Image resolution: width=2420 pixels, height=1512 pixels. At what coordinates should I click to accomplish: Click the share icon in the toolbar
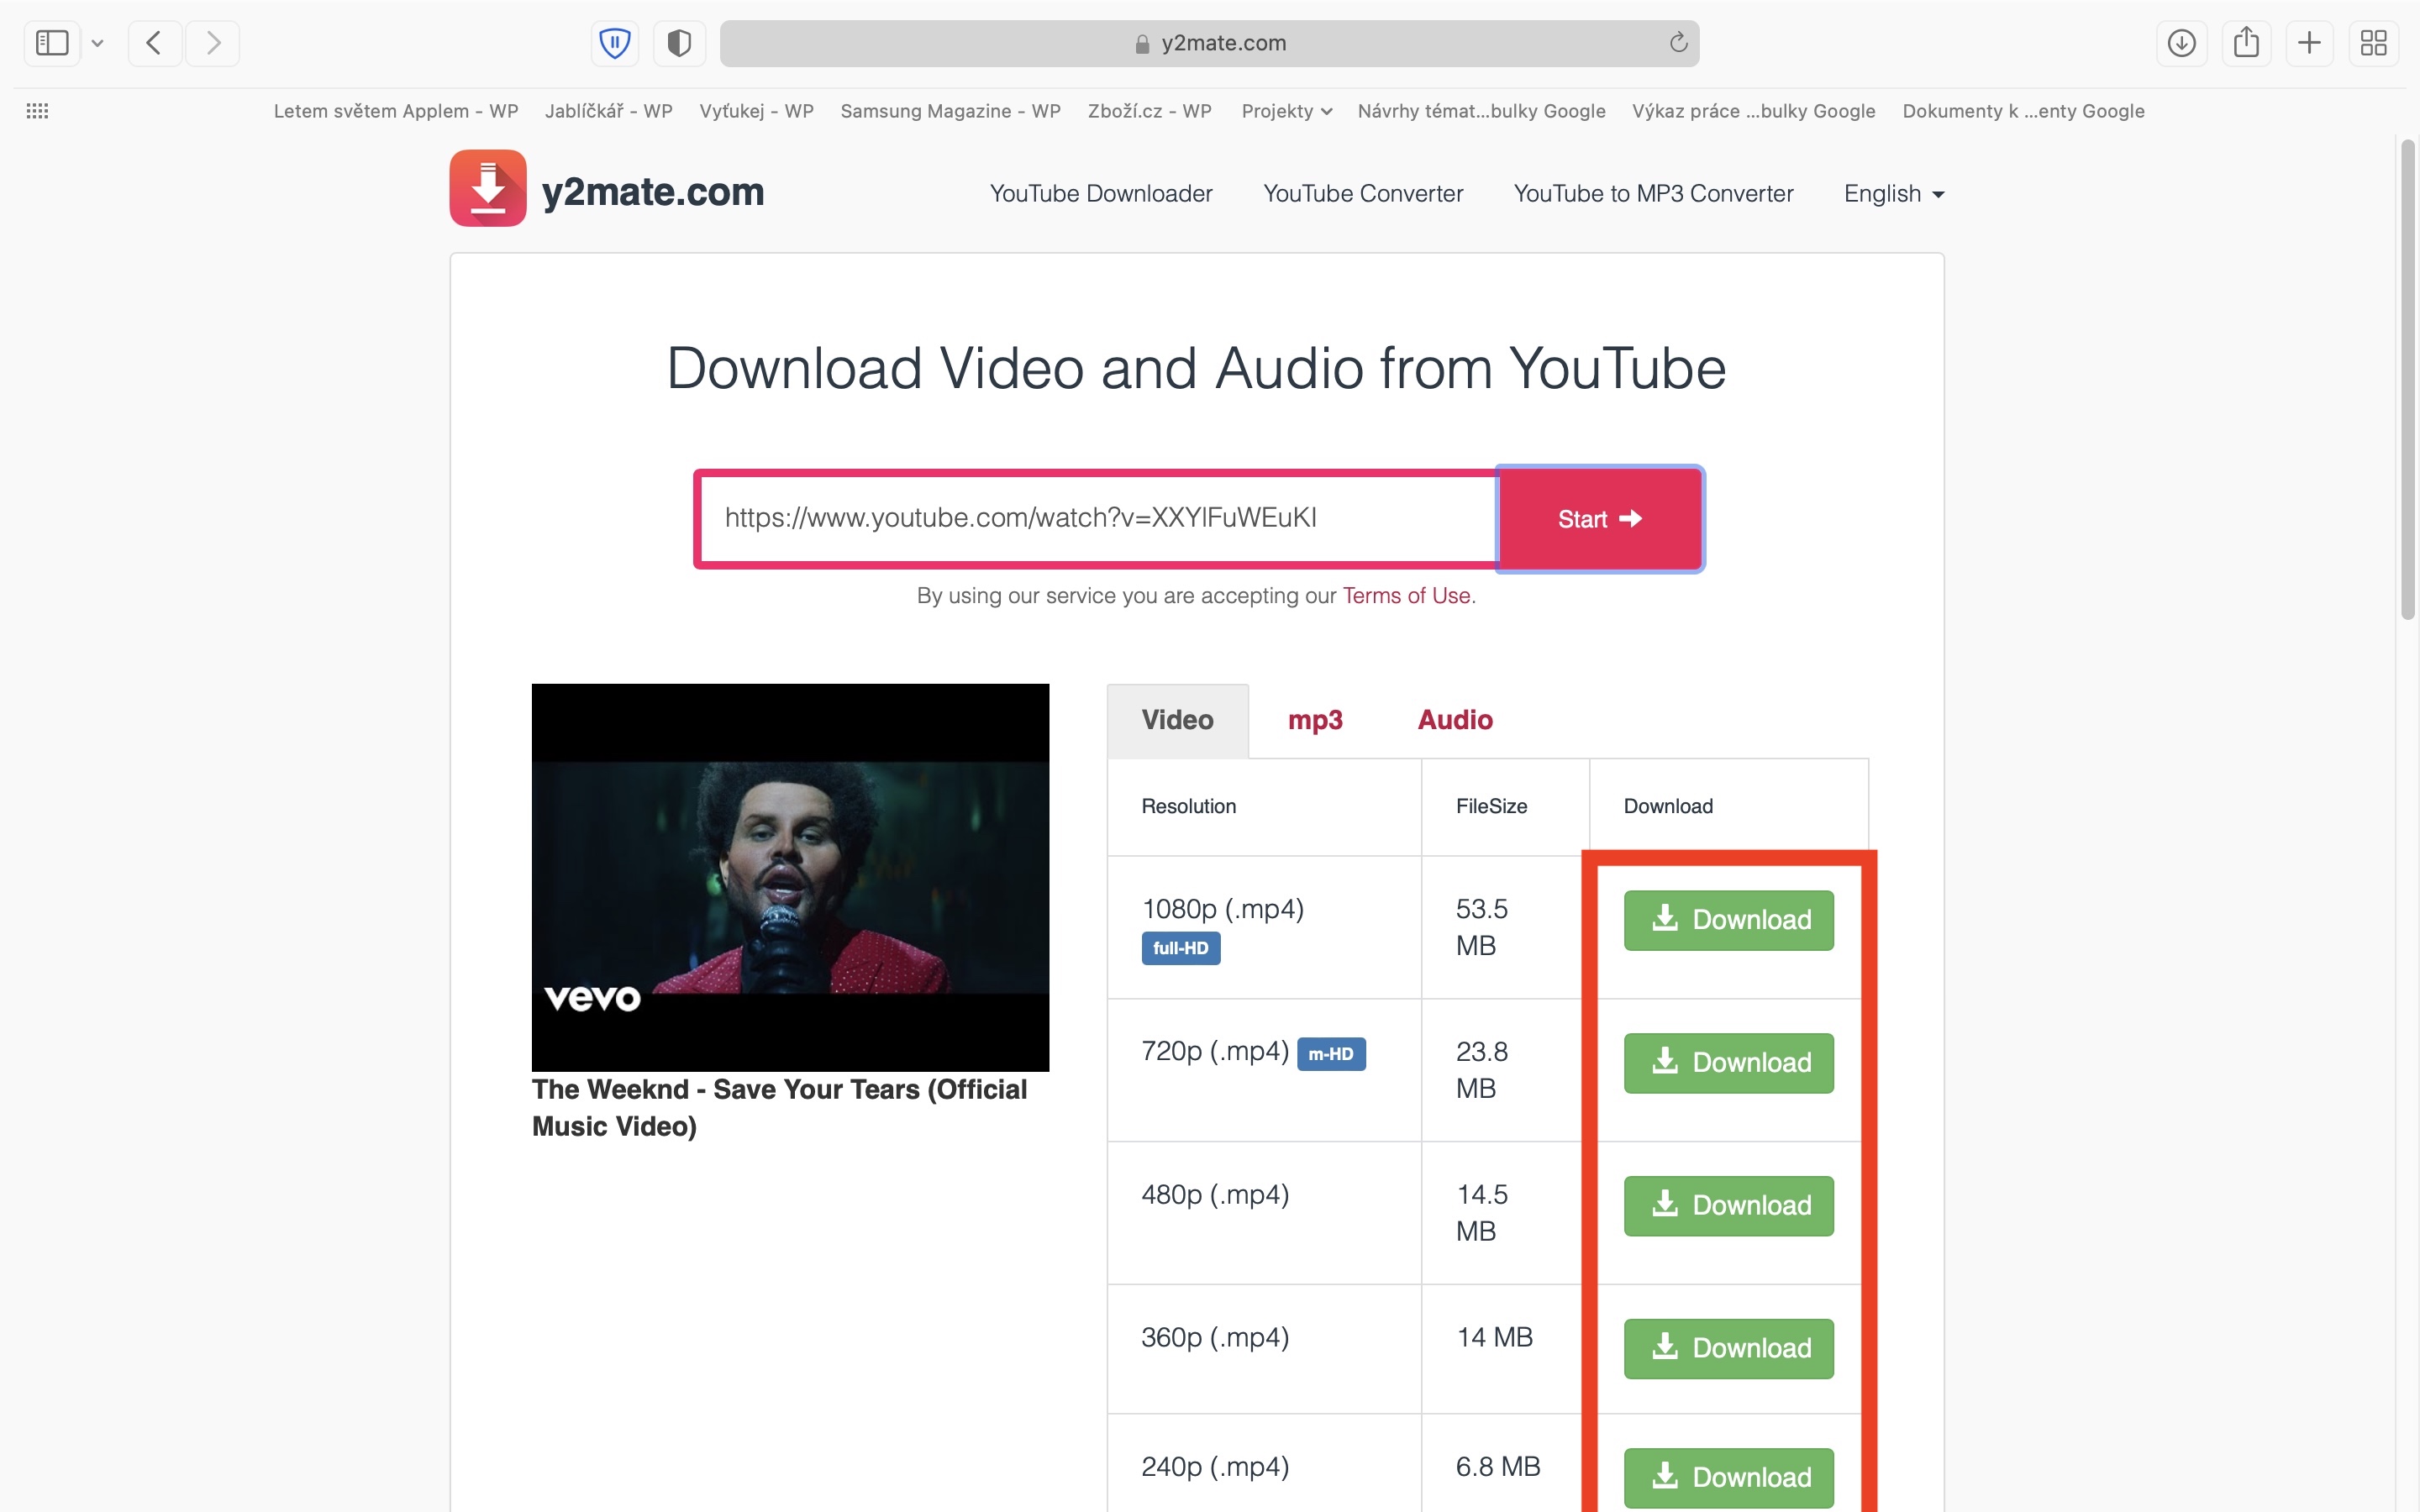point(2246,43)
